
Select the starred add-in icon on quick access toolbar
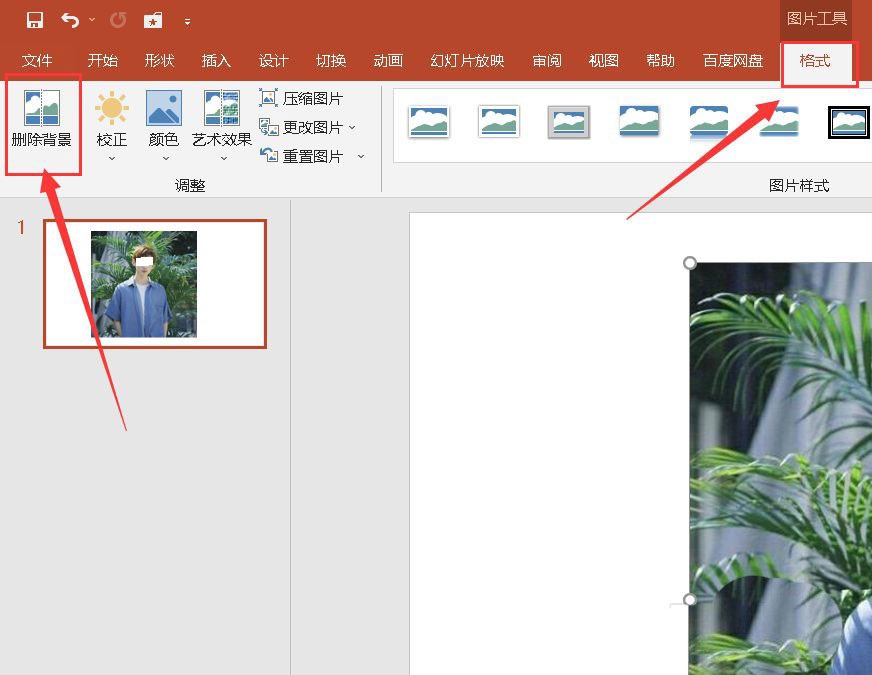point(153,18)
